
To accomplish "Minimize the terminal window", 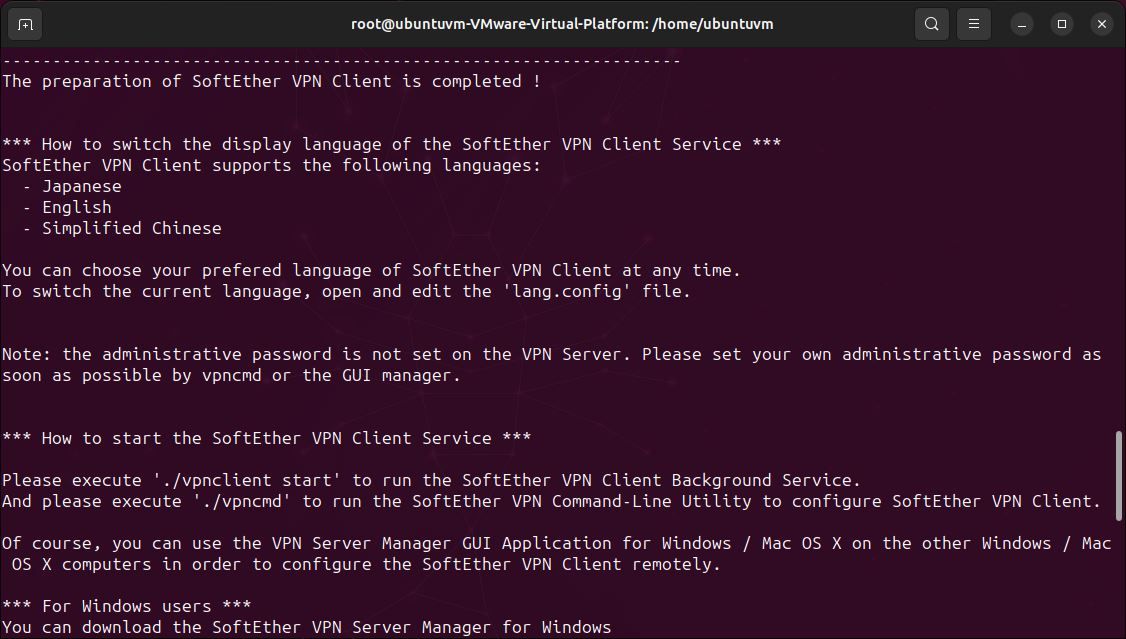I will 1021,23.
